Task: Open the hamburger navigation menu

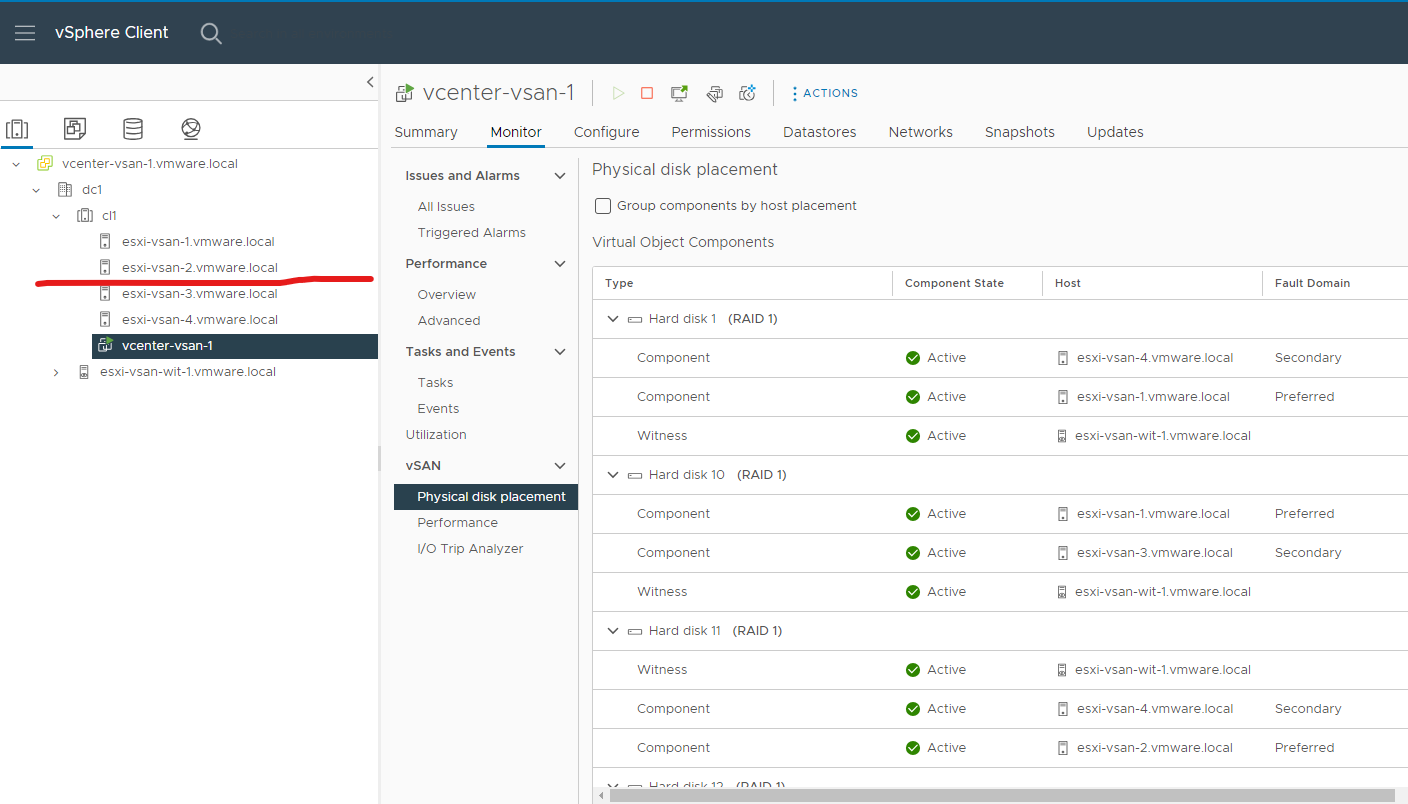Action: pyautogui.click(x=25, y=33)
